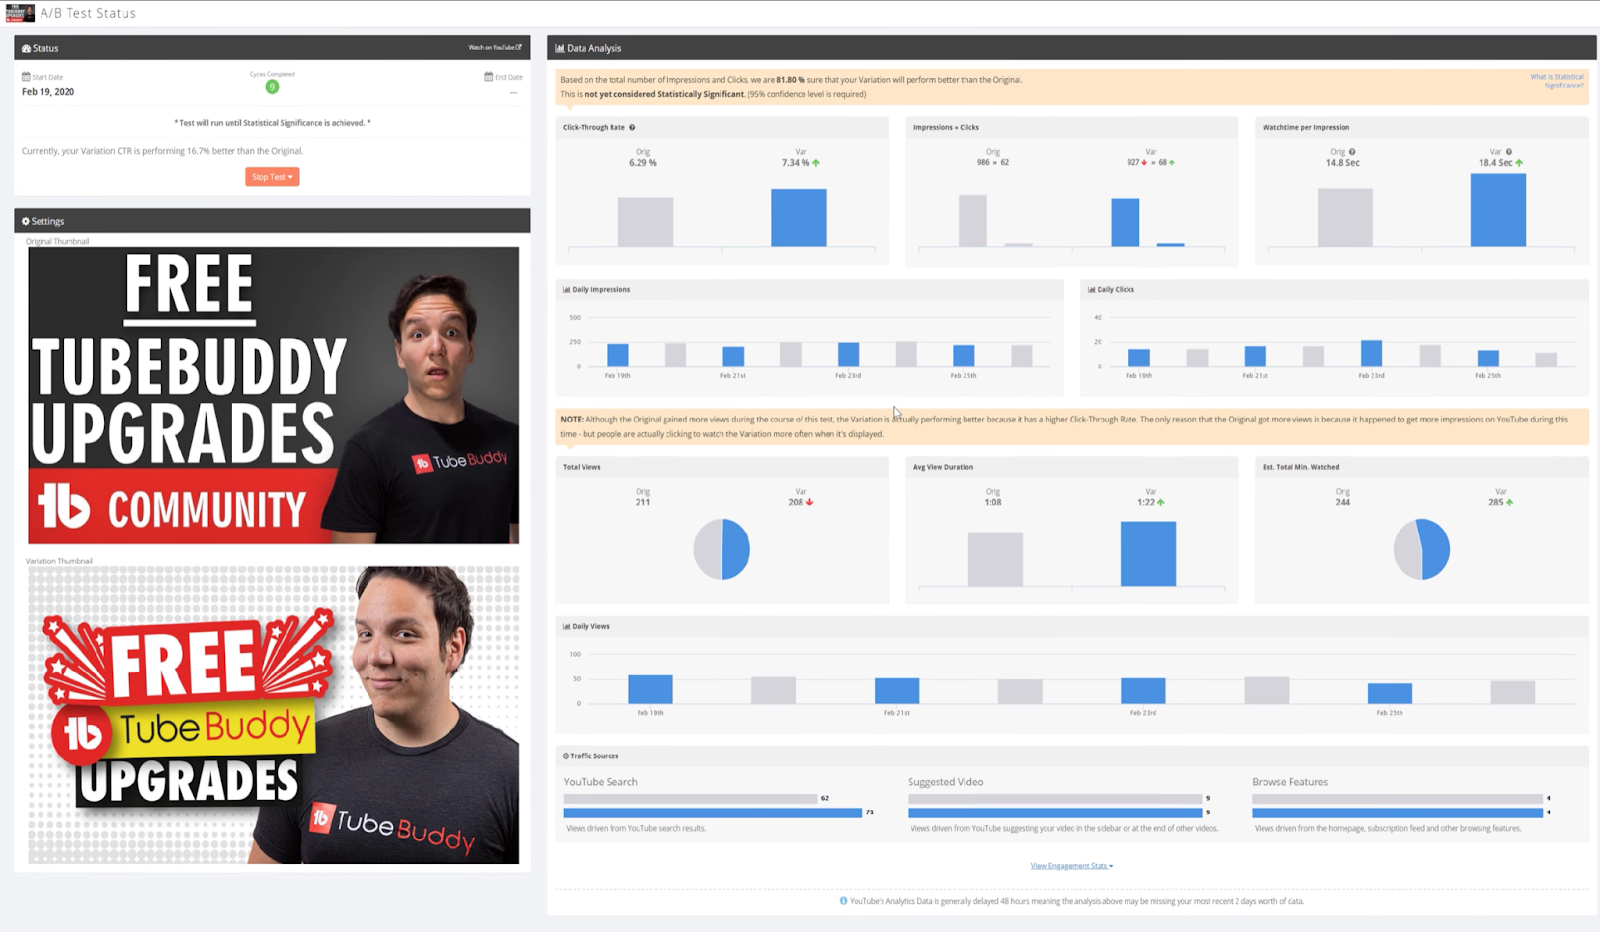The image size is (1600, 932).
Task: Click the 211 Orig total views value
Action: point(643,502)
